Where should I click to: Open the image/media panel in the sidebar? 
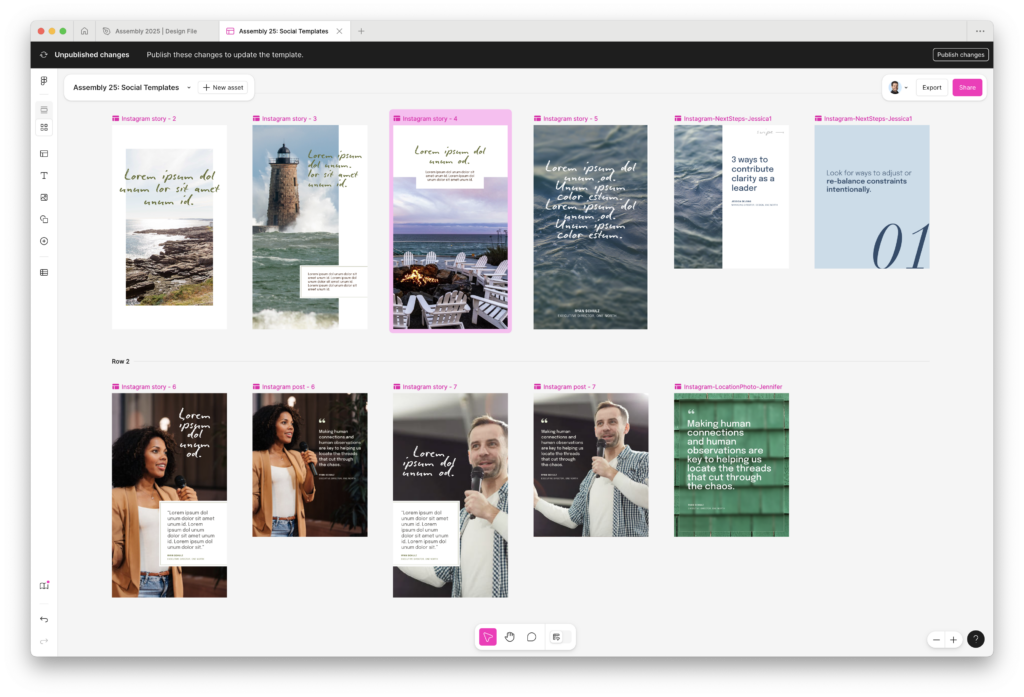pos(43,197)
